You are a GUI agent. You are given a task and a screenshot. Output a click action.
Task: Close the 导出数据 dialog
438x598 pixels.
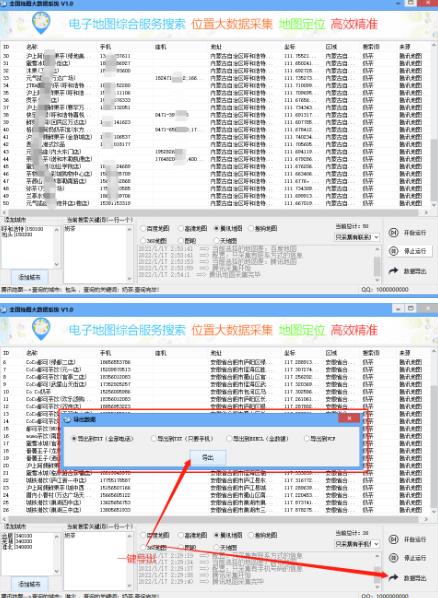349,418
